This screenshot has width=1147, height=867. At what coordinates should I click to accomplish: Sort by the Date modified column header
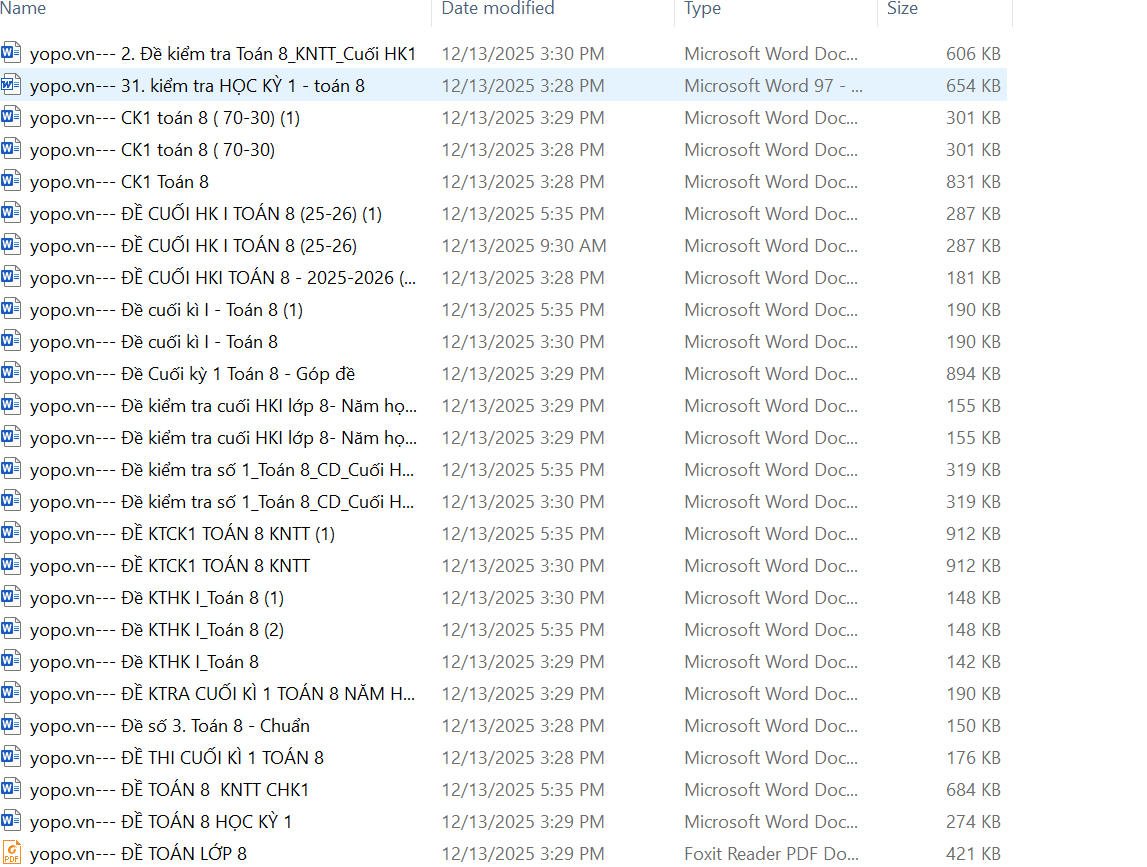(x=498, y=9)
